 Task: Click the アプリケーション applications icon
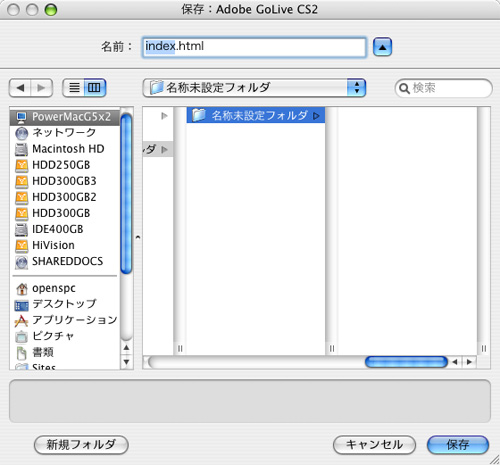[x=21, y=321]
